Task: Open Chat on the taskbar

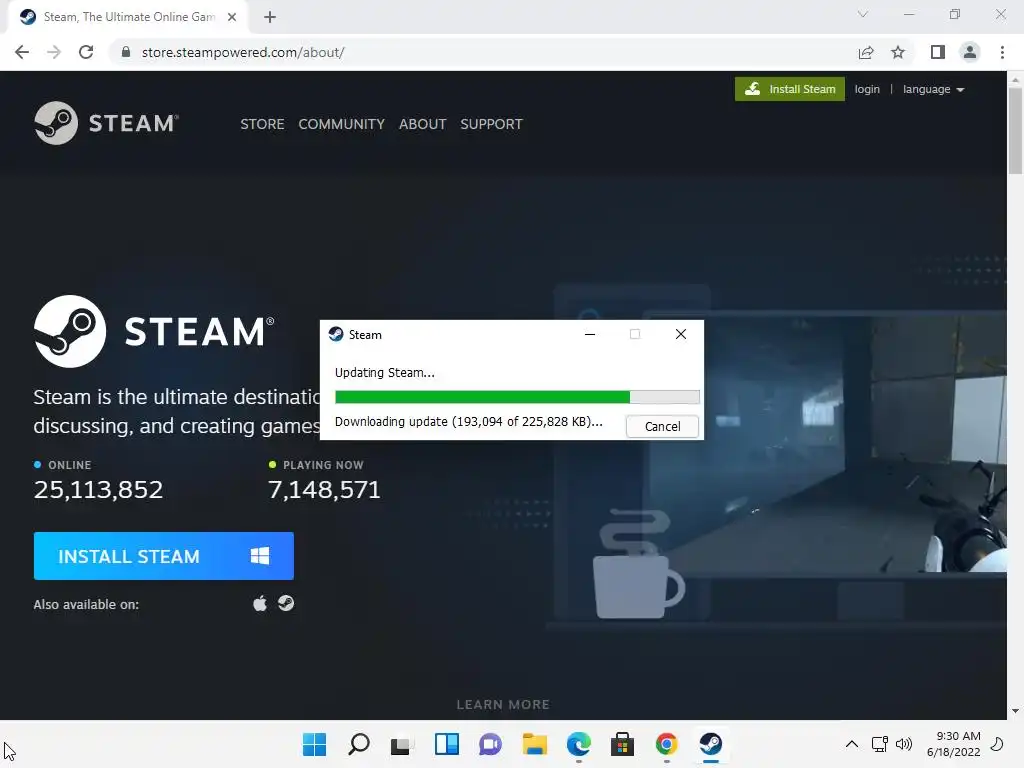Action: tap(490, 744)
